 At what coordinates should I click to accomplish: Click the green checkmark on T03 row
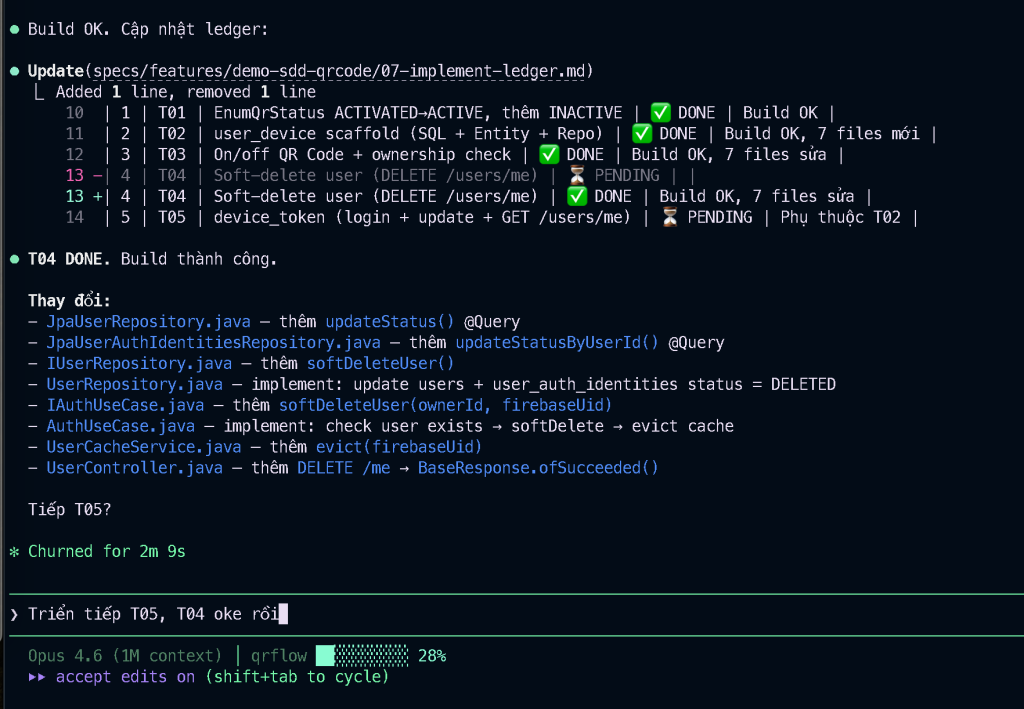coord(548,155)
